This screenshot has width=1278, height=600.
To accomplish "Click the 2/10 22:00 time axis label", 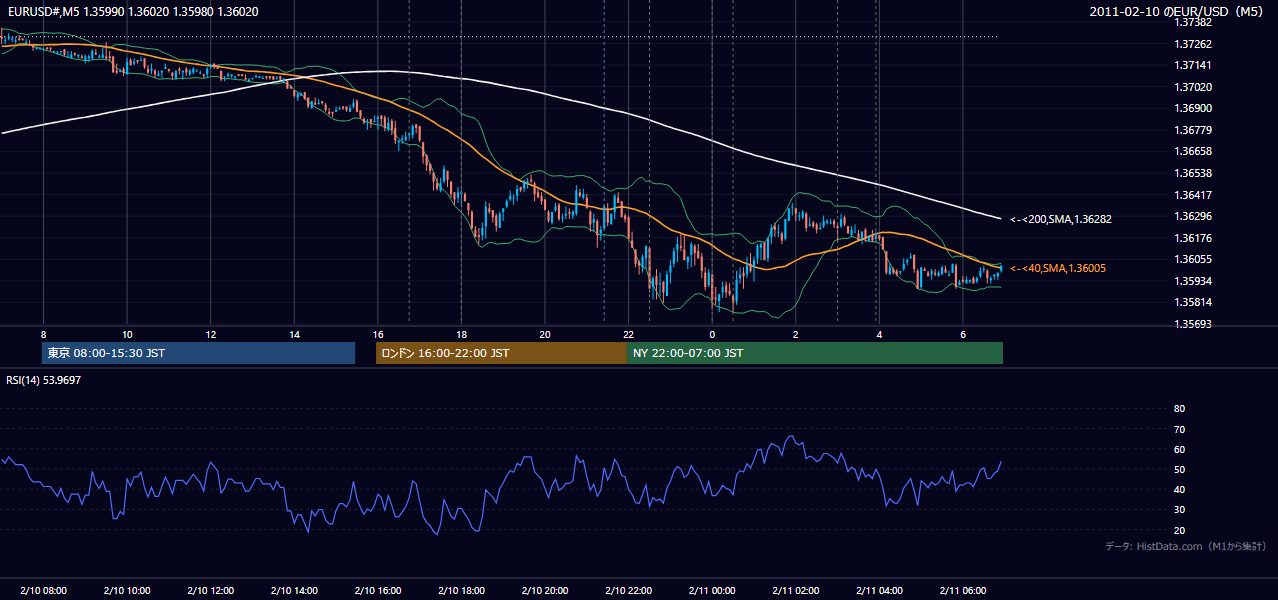I will coord(628,590).
